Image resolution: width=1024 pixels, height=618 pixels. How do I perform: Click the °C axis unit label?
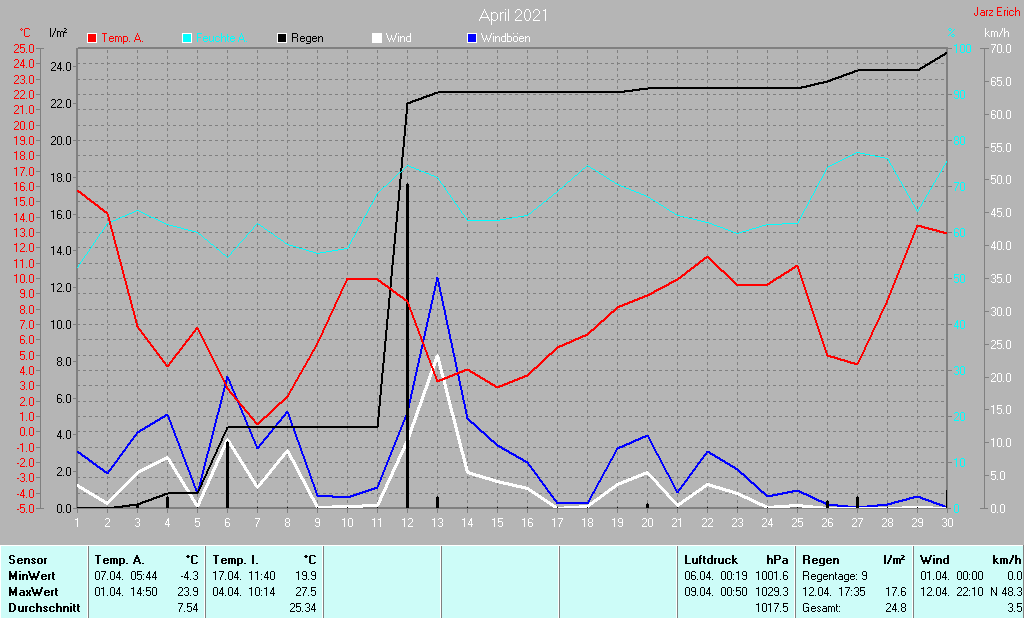pos(25,33)
